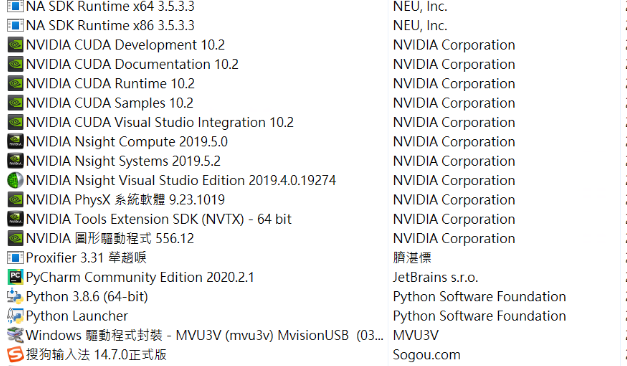Select NVIDIA CUDA Visual Studio Integration 10.2
627x366 pixels.
coord(160,122)
